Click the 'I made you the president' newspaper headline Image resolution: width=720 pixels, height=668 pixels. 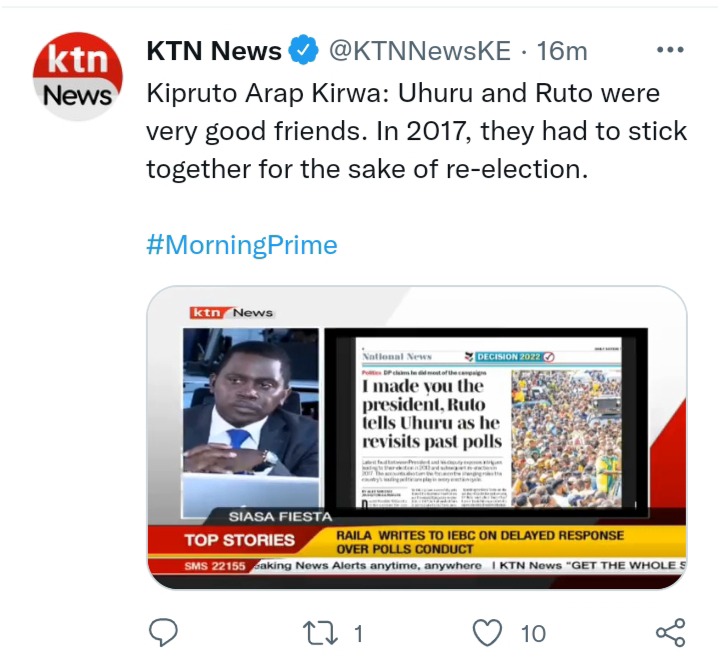tap(432, 413)
